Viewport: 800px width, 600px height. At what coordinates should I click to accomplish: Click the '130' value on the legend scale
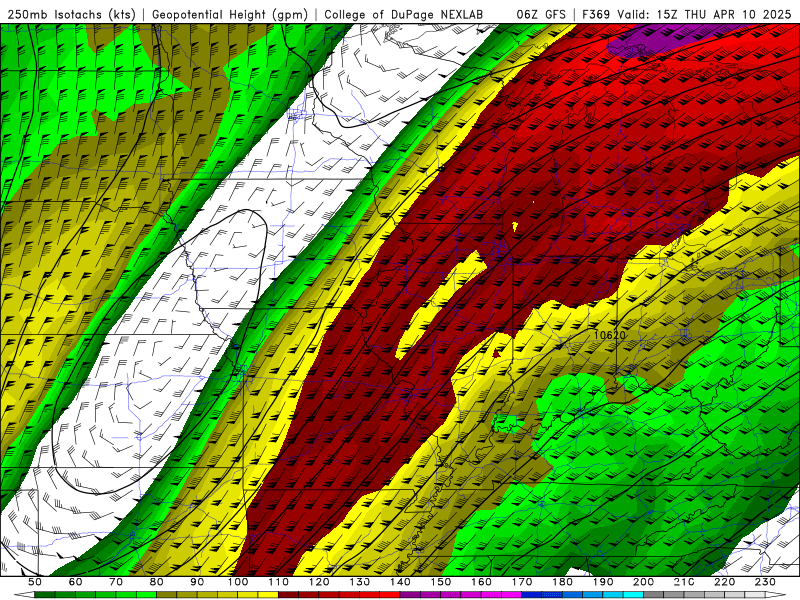(x=359, y=582)
